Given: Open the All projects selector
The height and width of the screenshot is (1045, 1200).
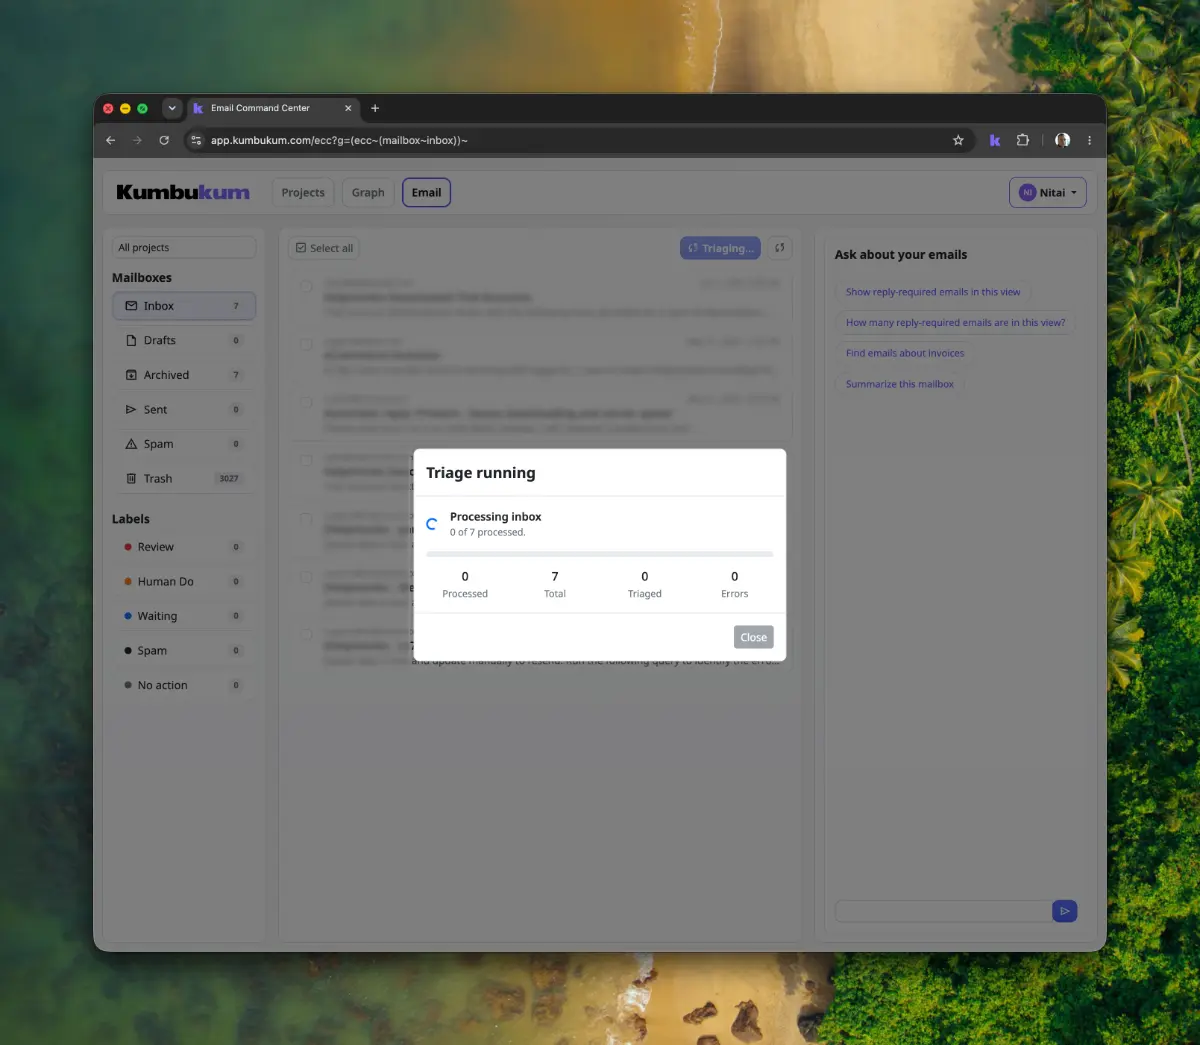Looking at the screenshot, I should [184, 247].
